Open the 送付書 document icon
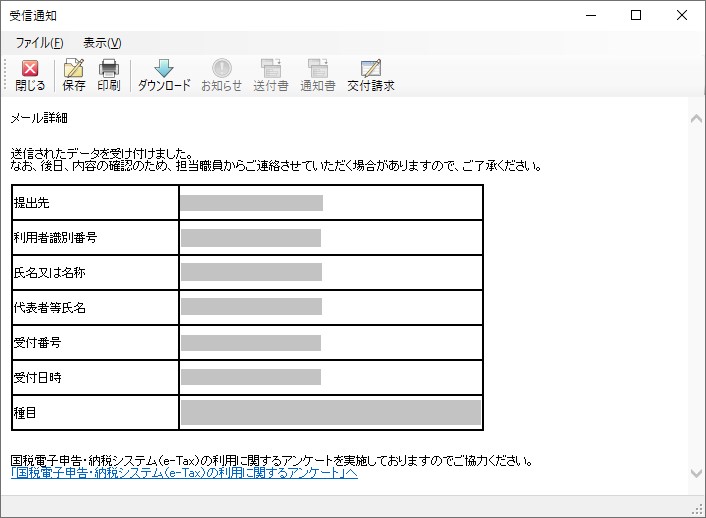The height and width of the screenshot is (518, 706). pyautogui.click(x=271, y=68)
